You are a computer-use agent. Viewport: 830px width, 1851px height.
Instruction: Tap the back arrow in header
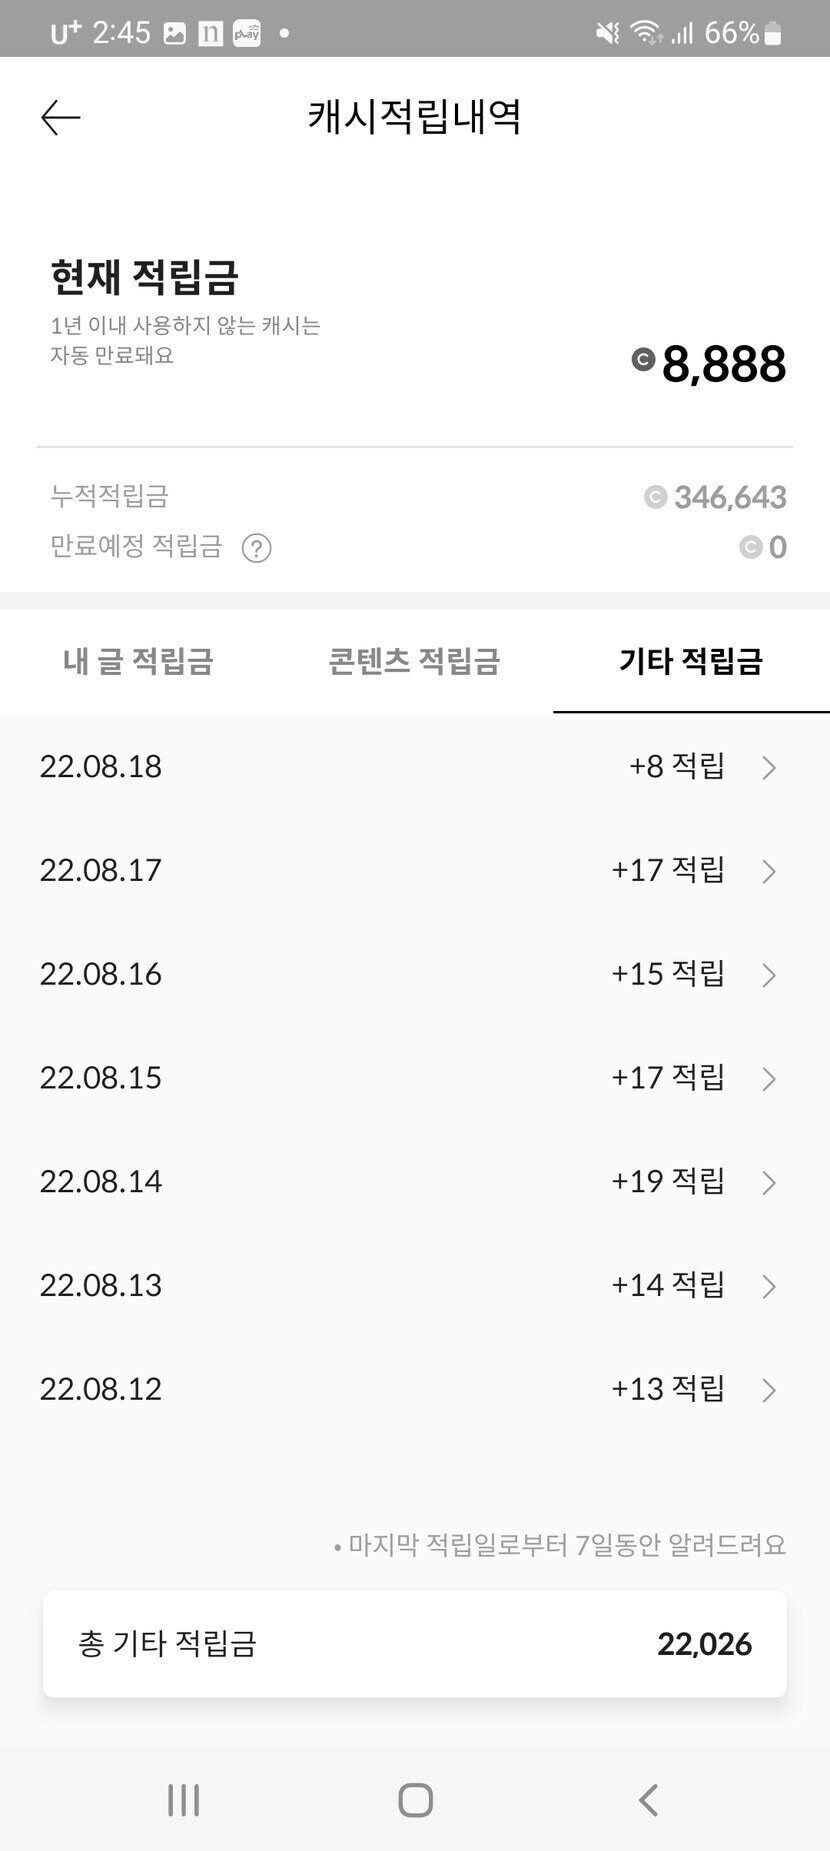[60, 118]
